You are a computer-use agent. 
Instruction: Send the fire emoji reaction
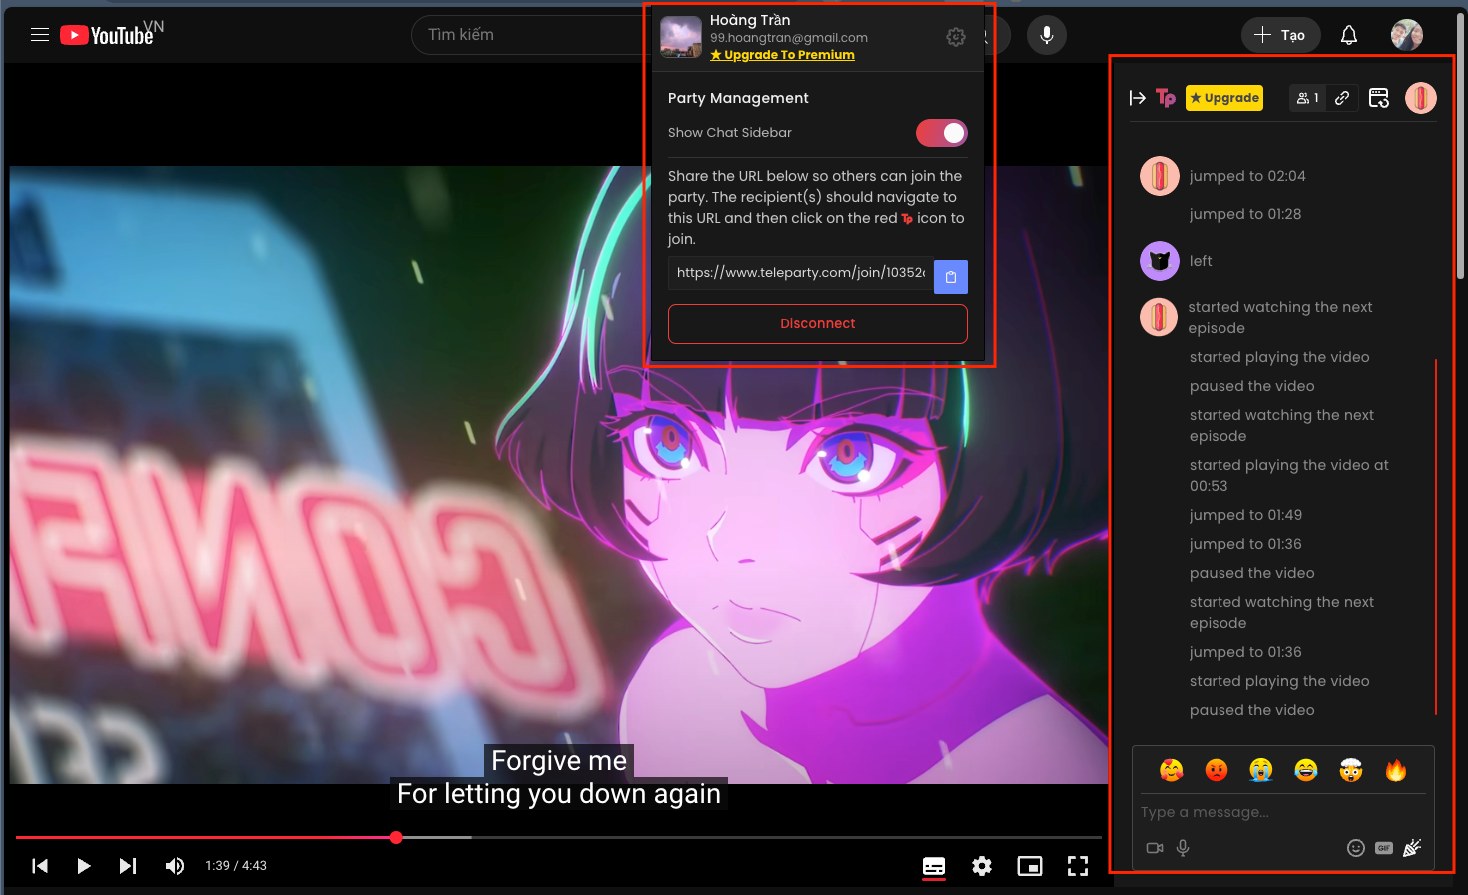(x=1396, y=770)
